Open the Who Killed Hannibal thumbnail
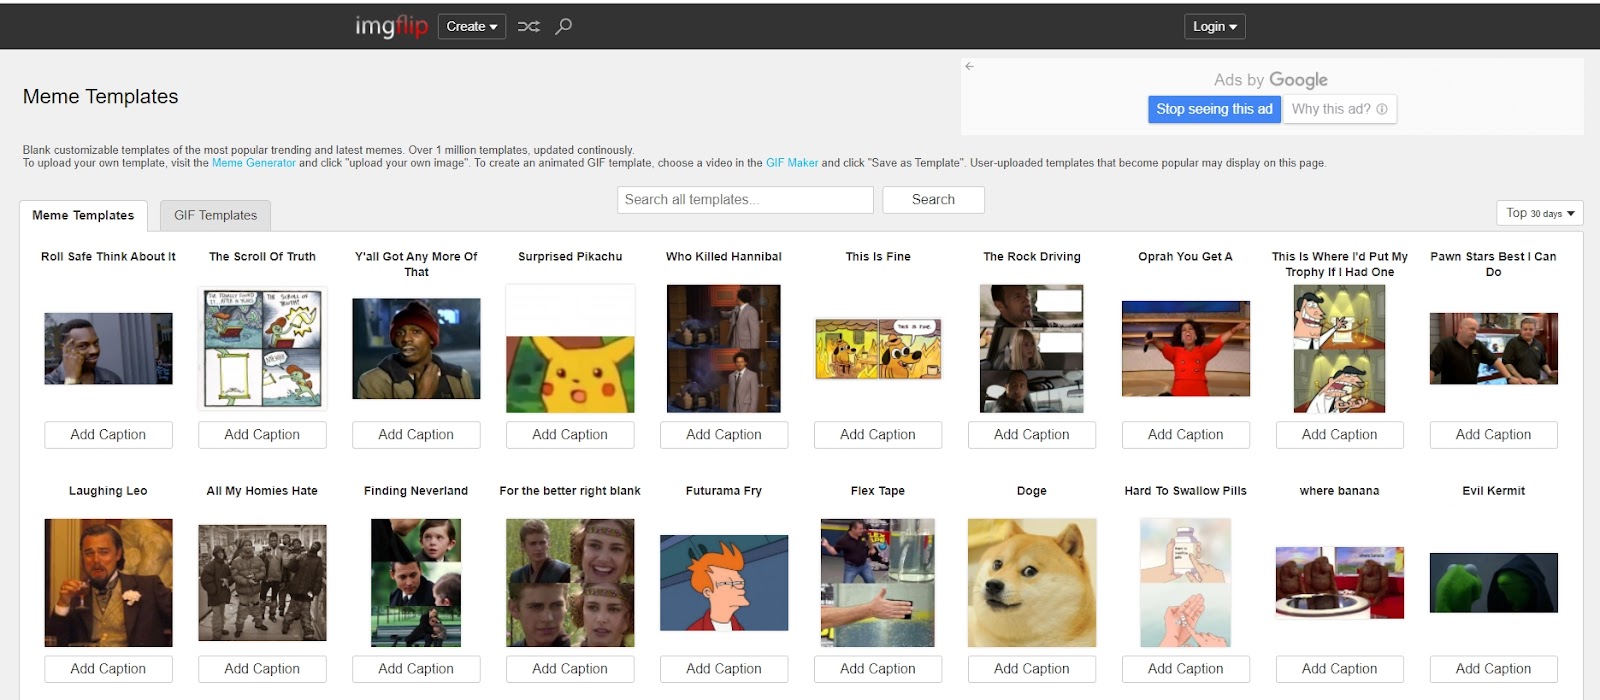Viewport: 1600px width, 700px height. 724,348
